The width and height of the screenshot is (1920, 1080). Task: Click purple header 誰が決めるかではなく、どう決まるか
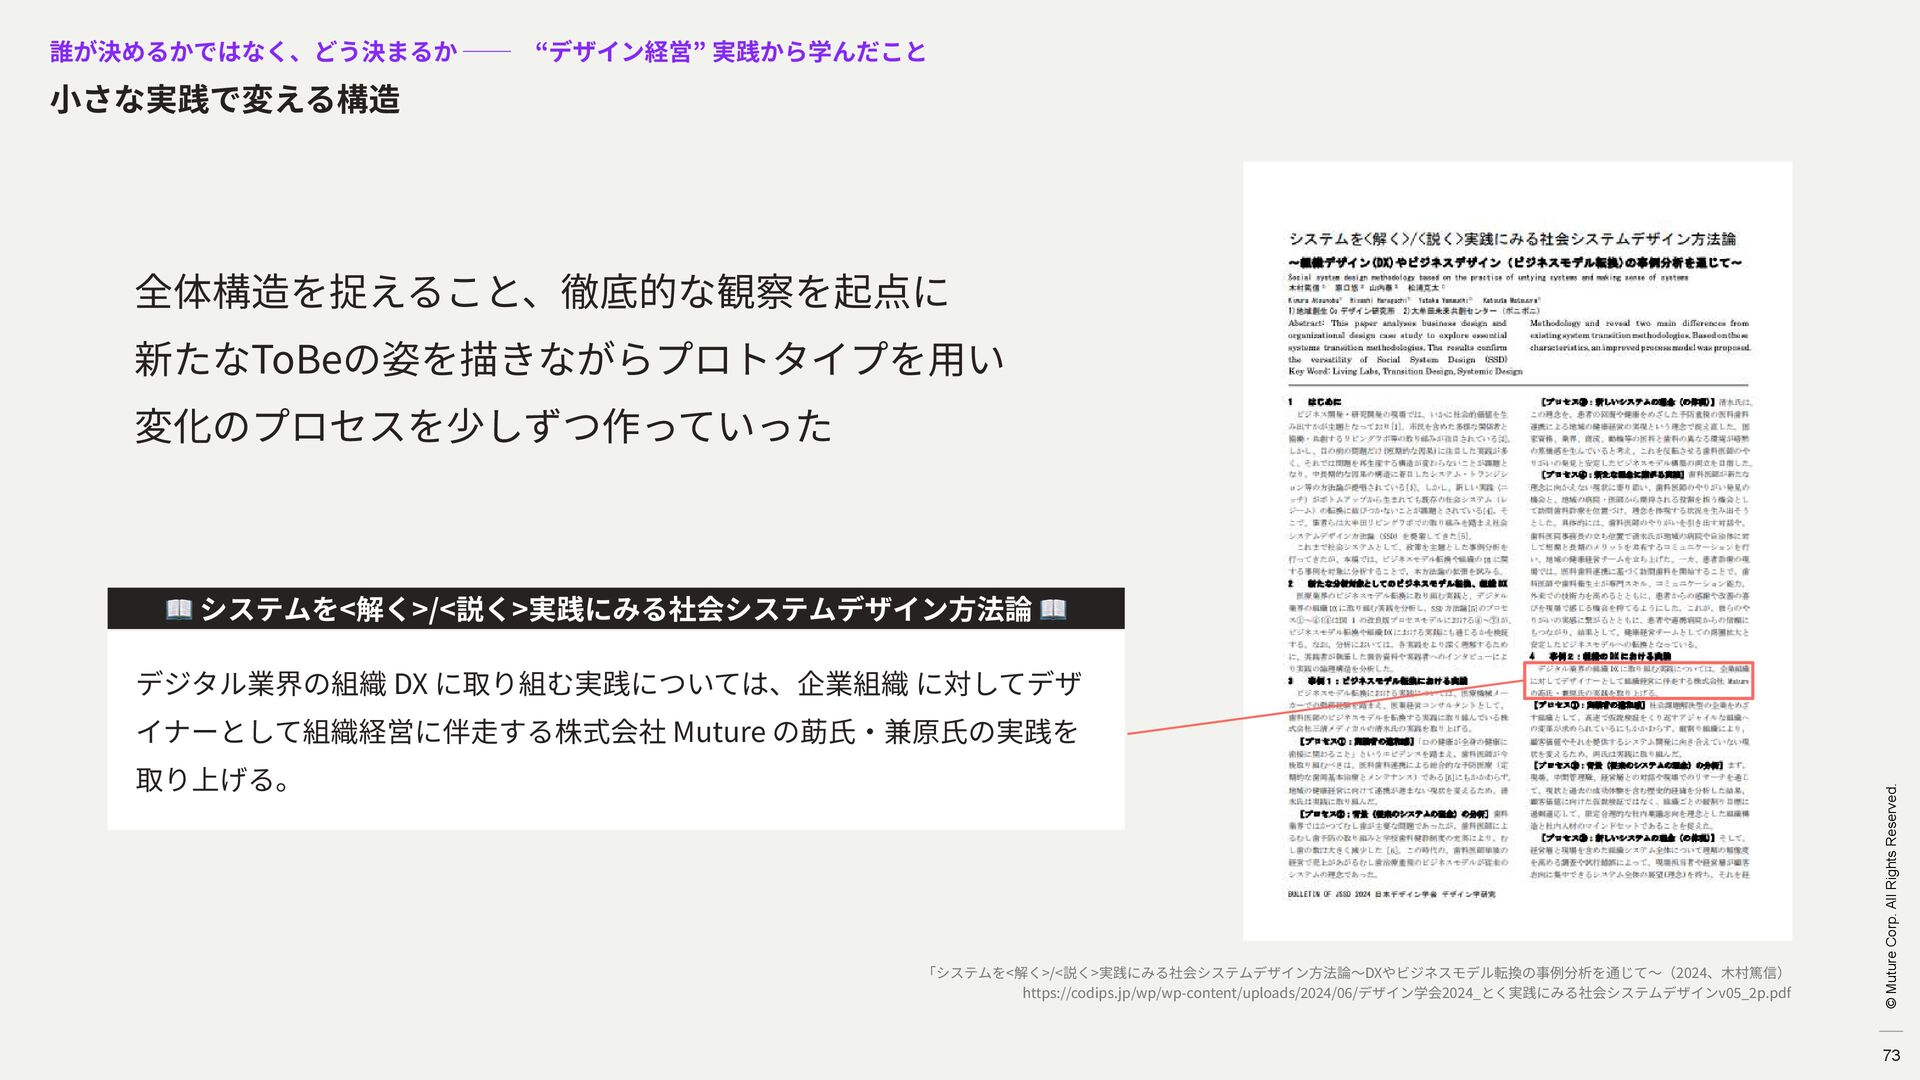pyautogui.click(x=253, y=51)
